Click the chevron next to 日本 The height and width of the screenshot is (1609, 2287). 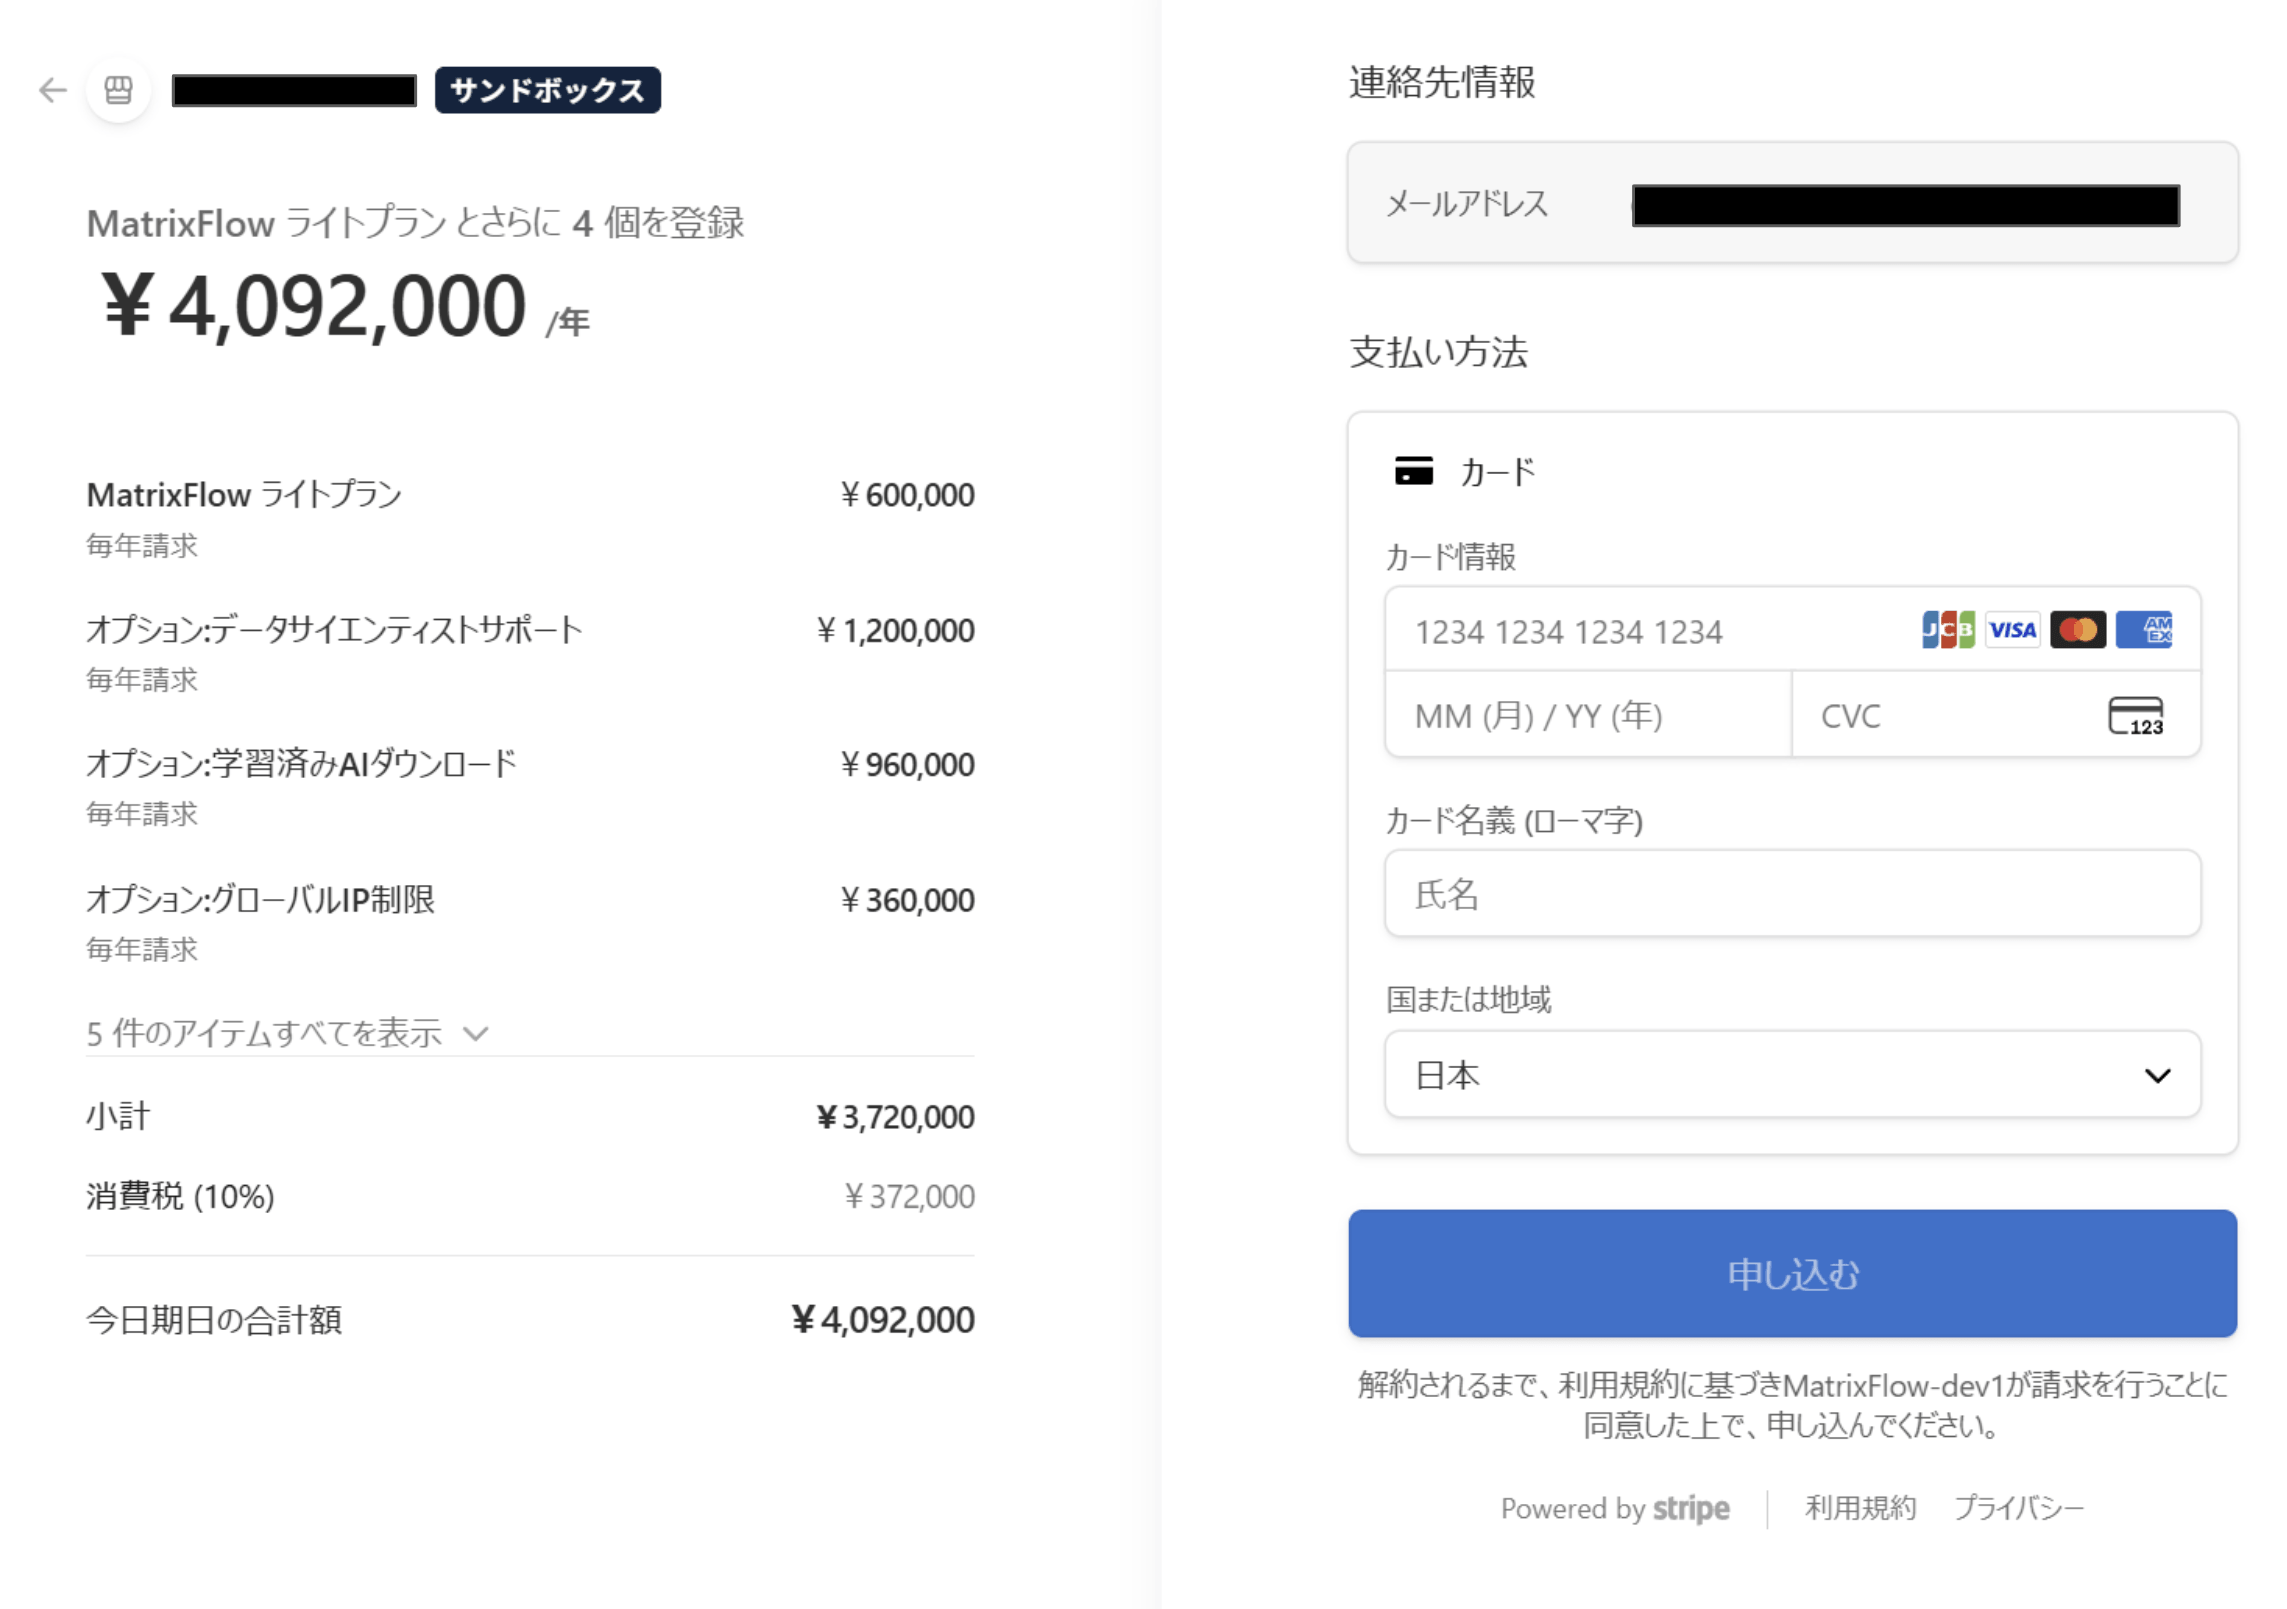(x=2157, y=1076)
